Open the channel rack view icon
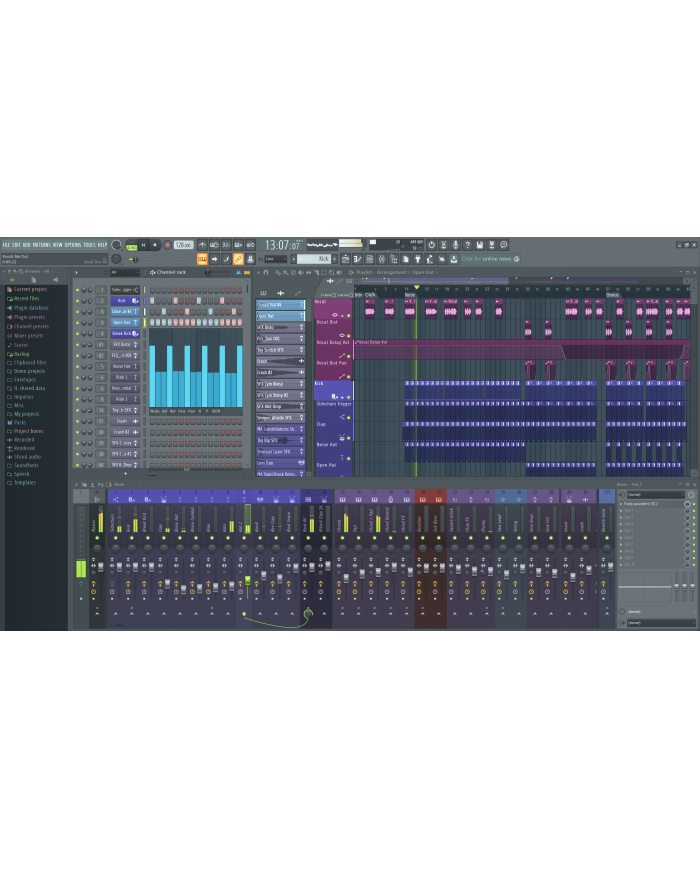 click(x=370, y=259)
